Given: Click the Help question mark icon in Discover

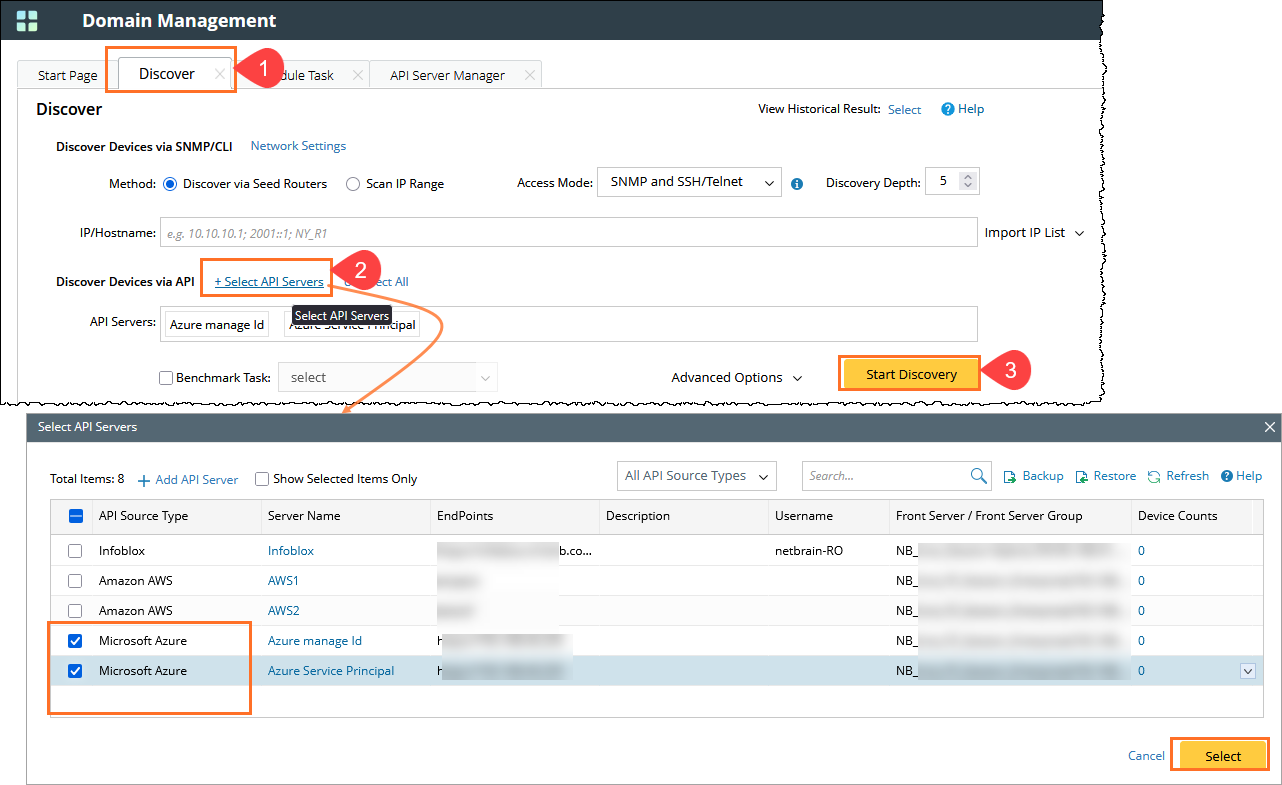Looking at the screenshot, I should point(947,109).
